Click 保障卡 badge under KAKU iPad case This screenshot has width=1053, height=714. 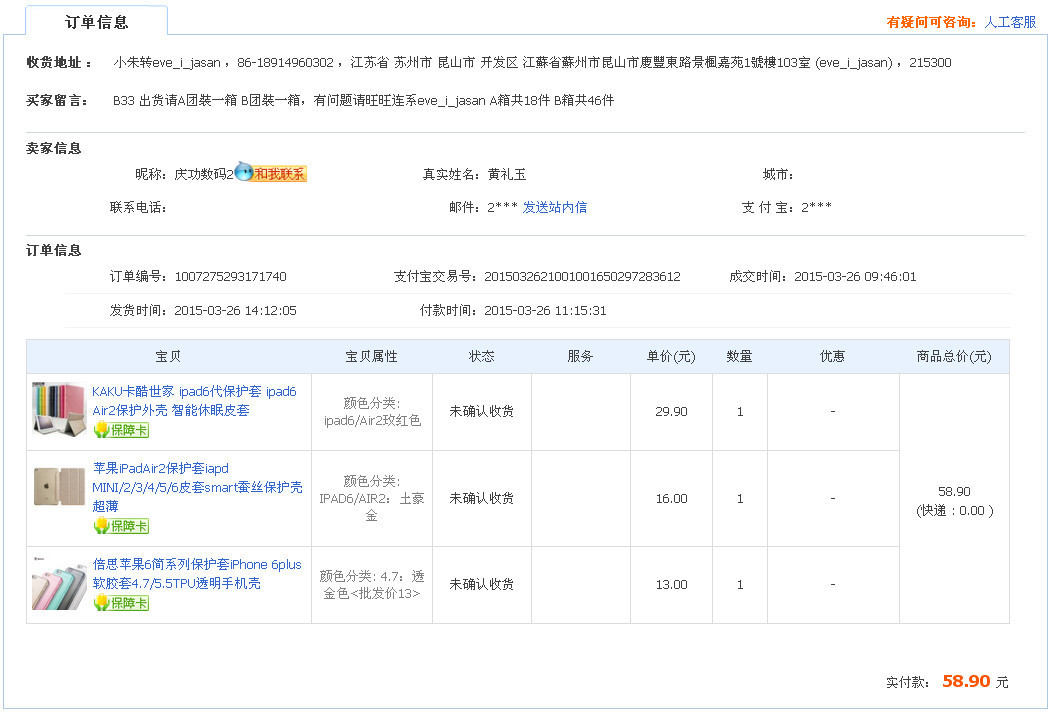click(x=121, y=430)
